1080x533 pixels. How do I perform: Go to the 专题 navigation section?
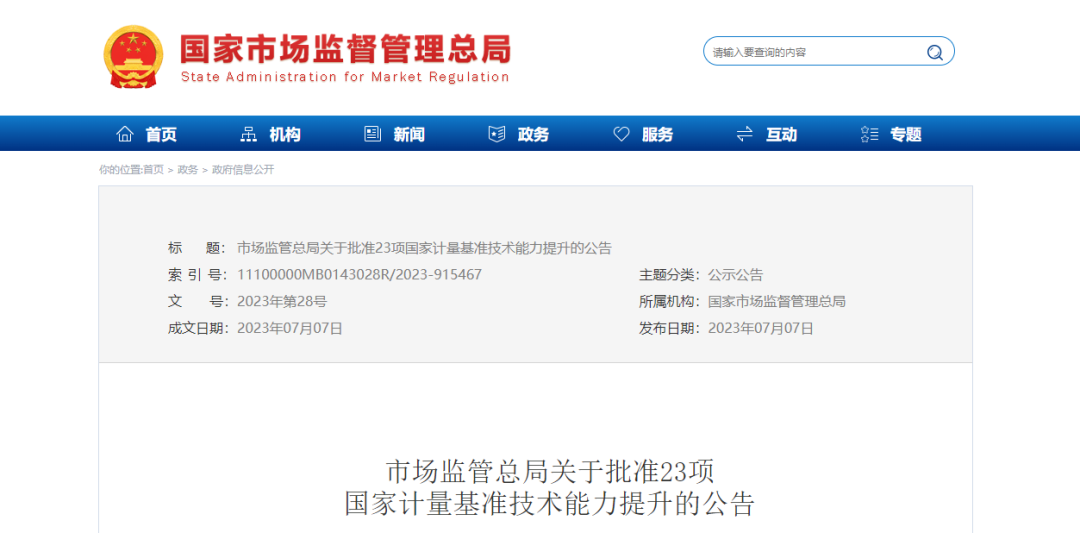(905, 134)
